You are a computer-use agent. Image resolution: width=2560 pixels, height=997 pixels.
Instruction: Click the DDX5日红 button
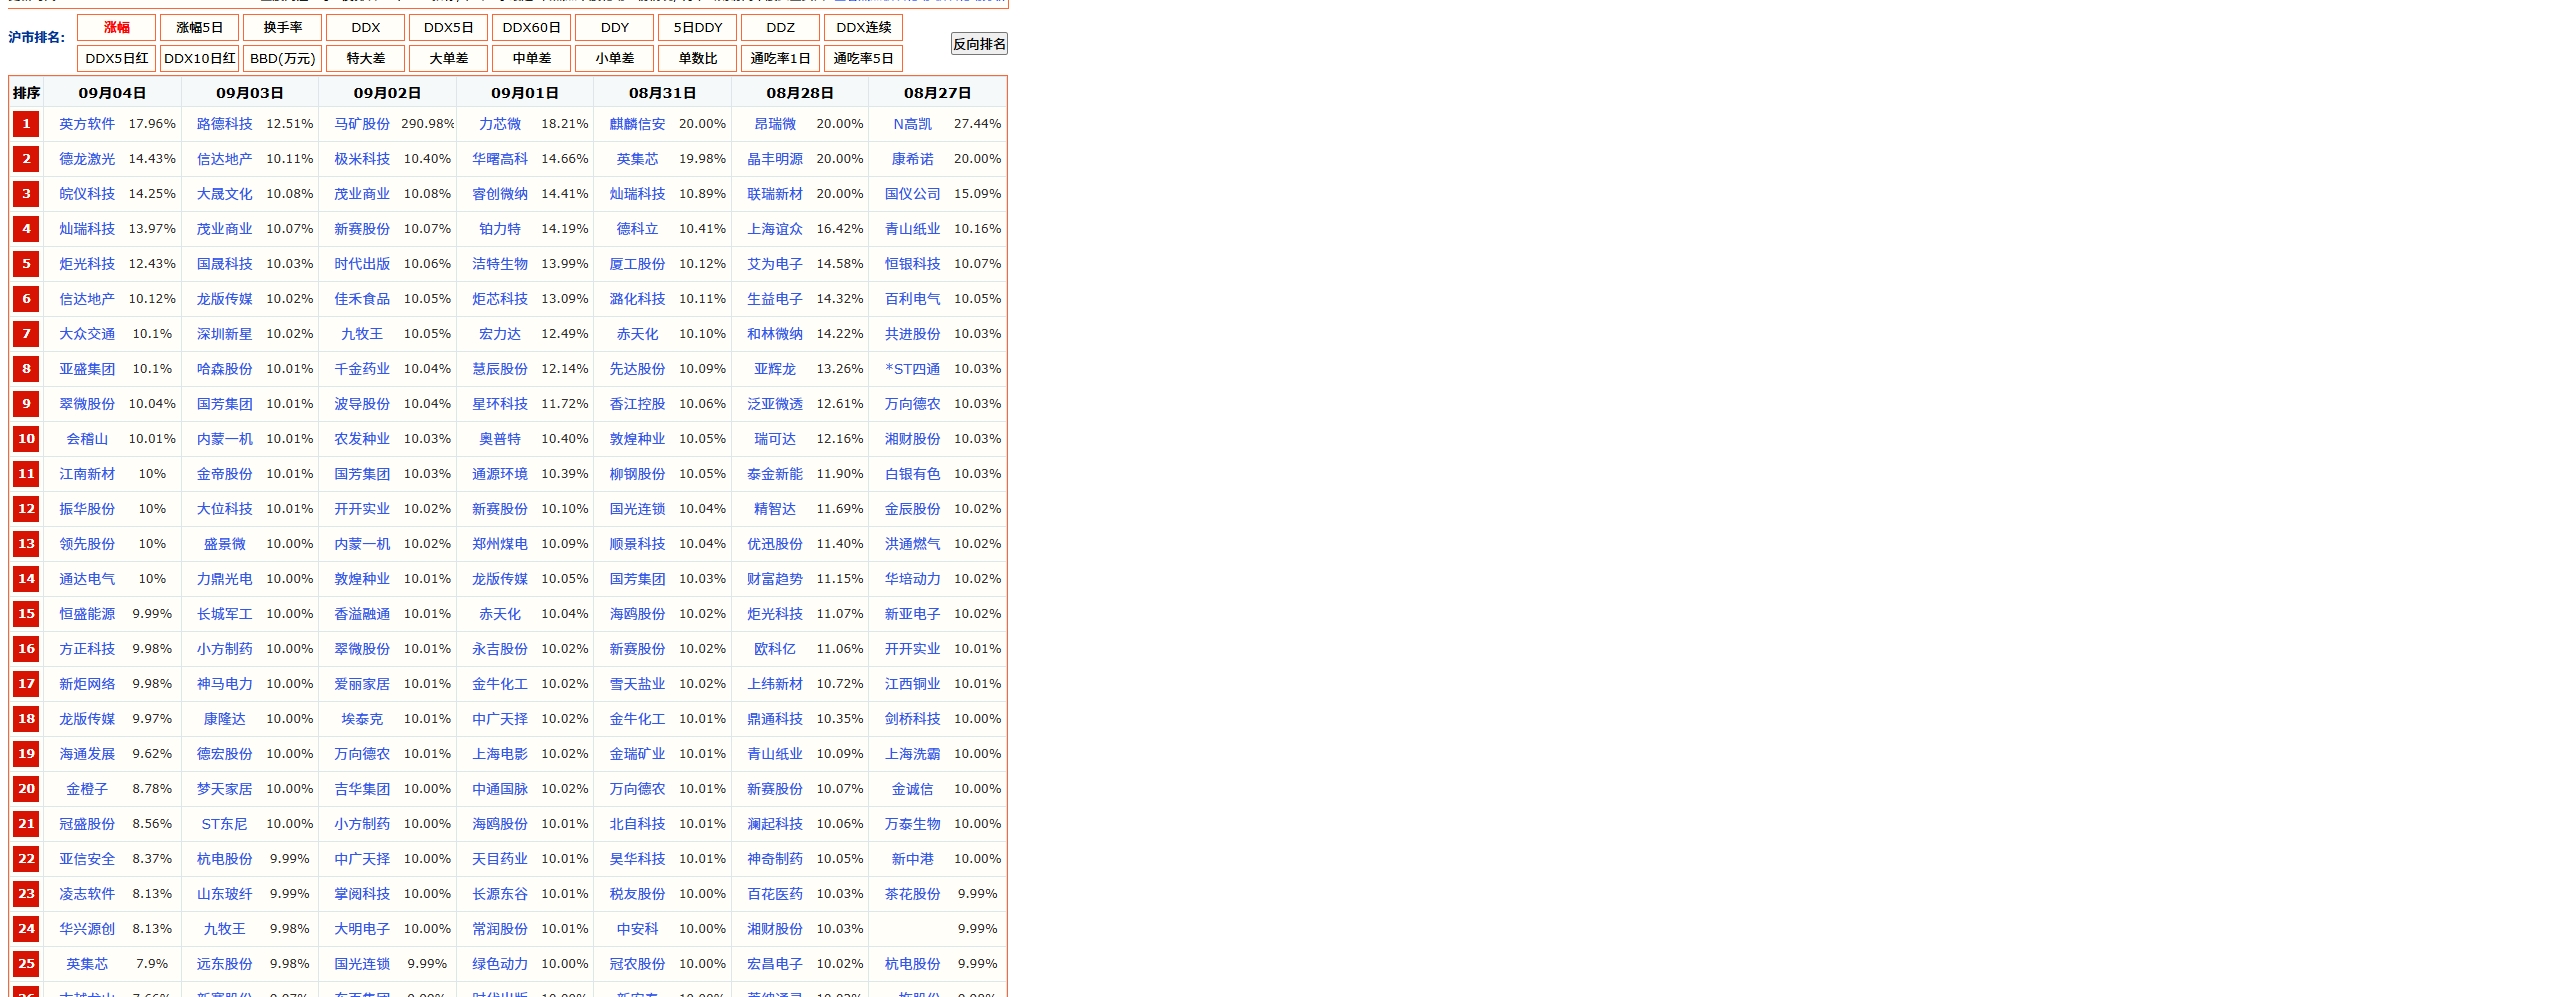click(x=117, y=59)
